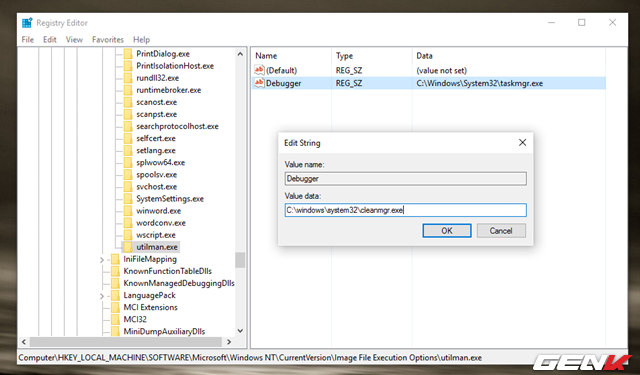
Task: Select the Debugger string value icon
Action: pos(259,83)
